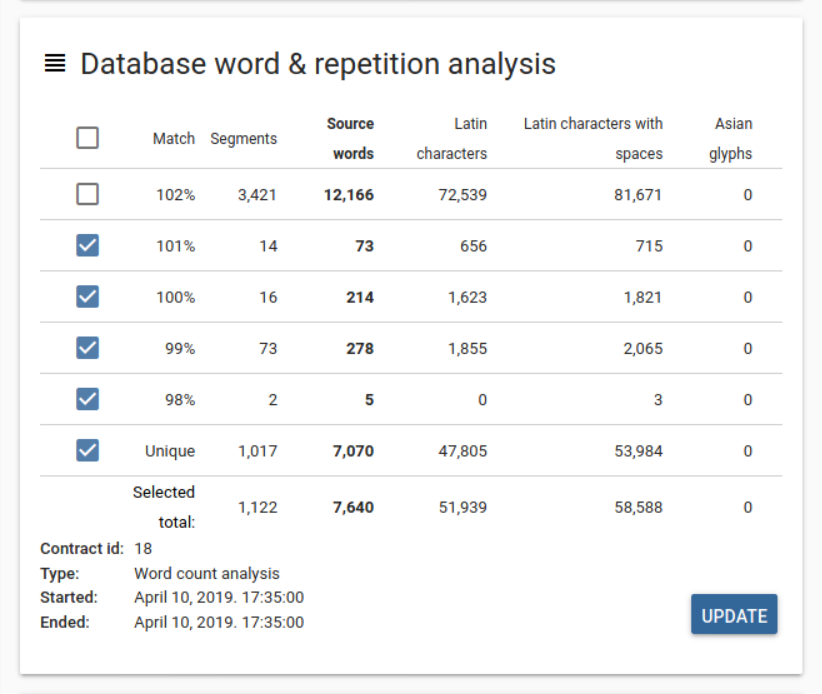Click the Contract id value 18
The width and height of the screenshot is (822, 694).
tap(143, 549)
